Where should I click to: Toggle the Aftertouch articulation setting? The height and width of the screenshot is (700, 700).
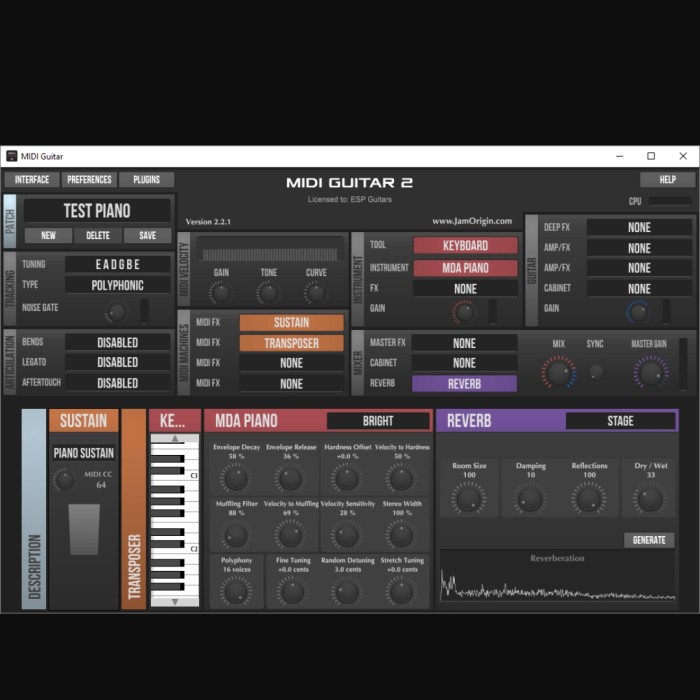[x=117, y=383]
